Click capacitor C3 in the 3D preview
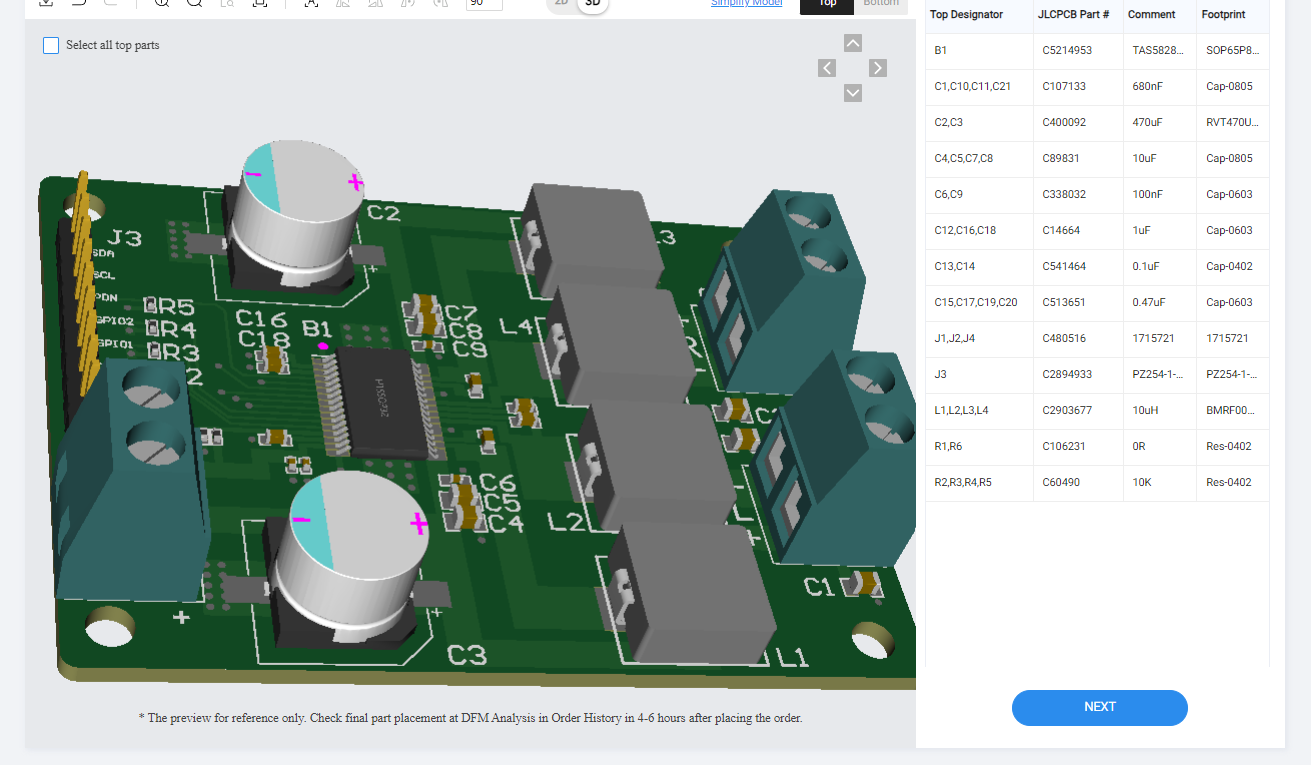The image size is (1311, 765). coord(347,558)
